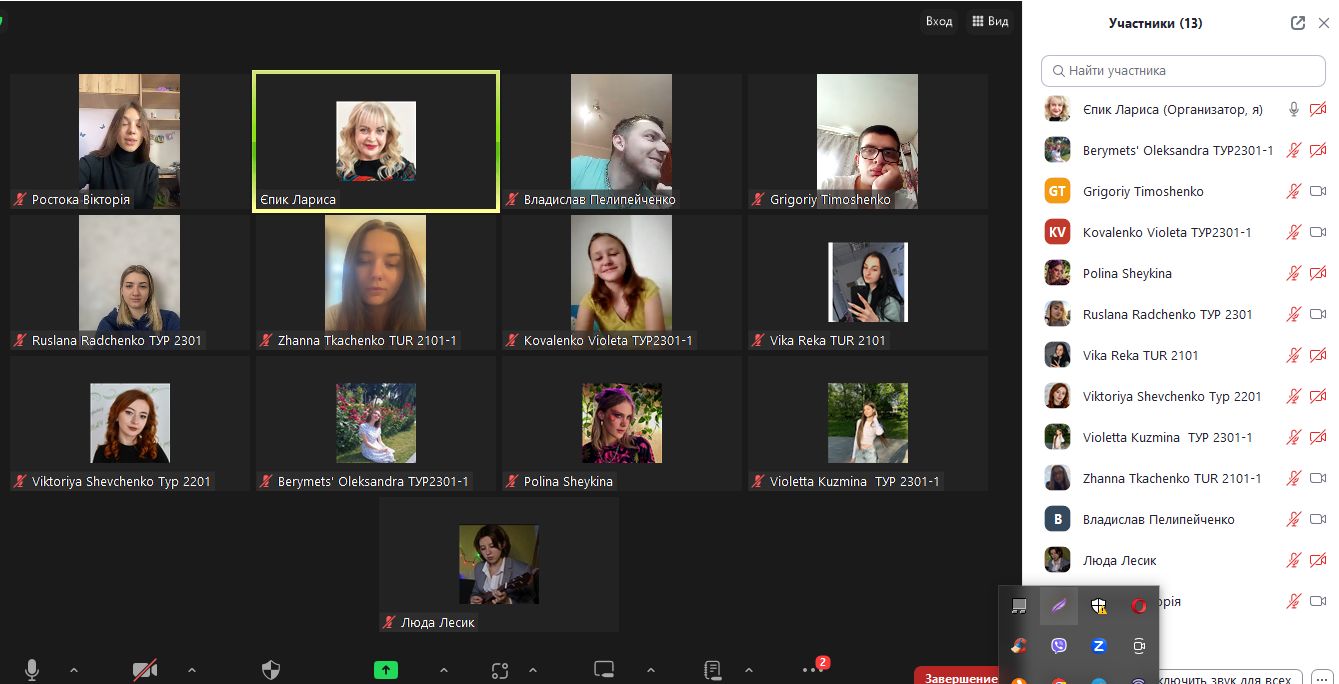Pop out the Participants panel
This screenshot has width=1339, height=684.
[x=1297, y=23]
